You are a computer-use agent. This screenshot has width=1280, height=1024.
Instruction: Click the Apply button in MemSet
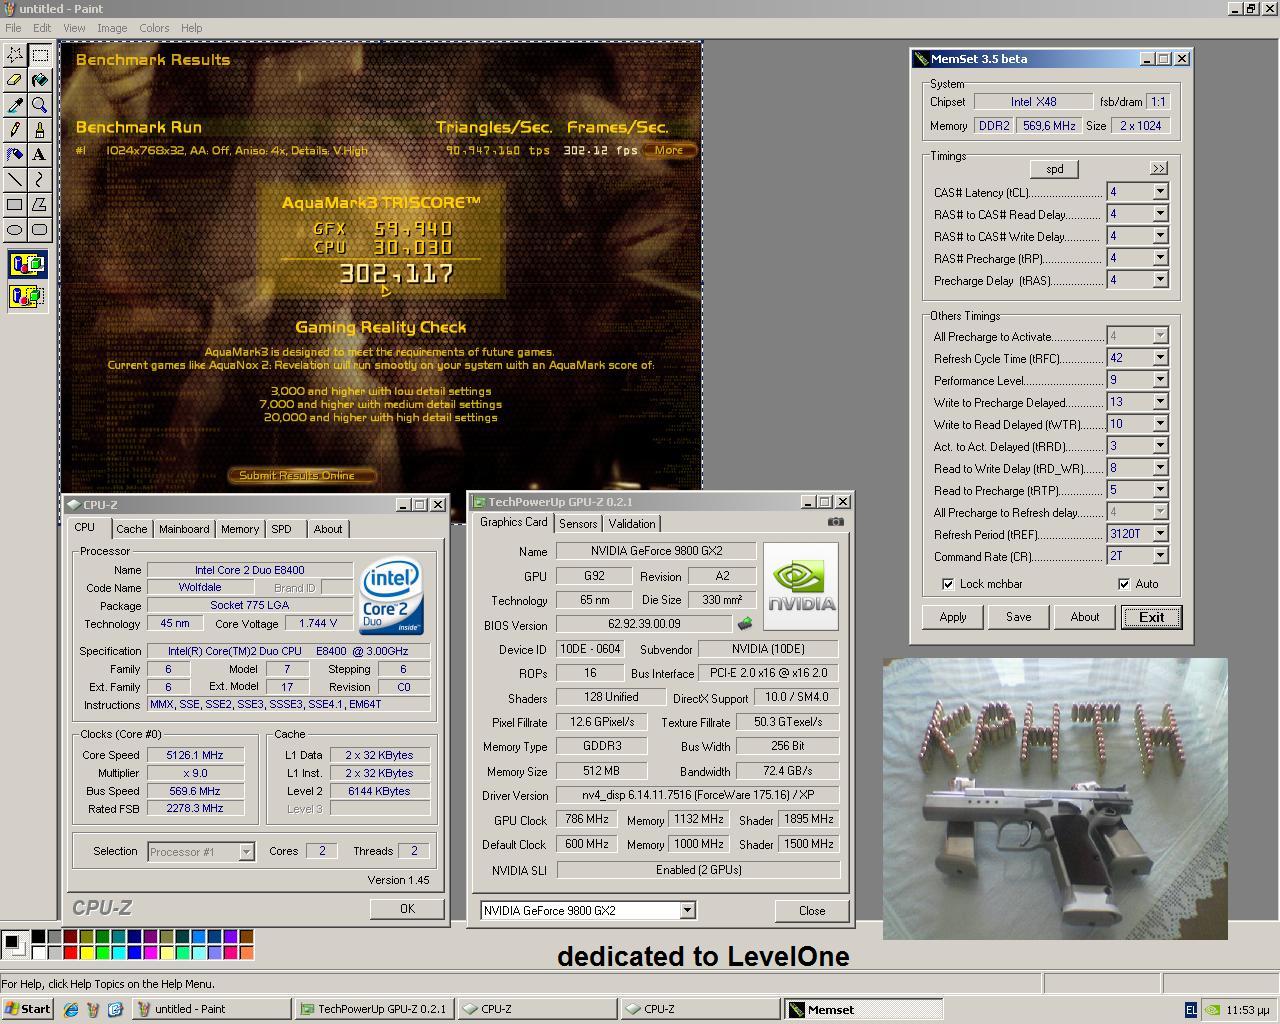[952, 617]
